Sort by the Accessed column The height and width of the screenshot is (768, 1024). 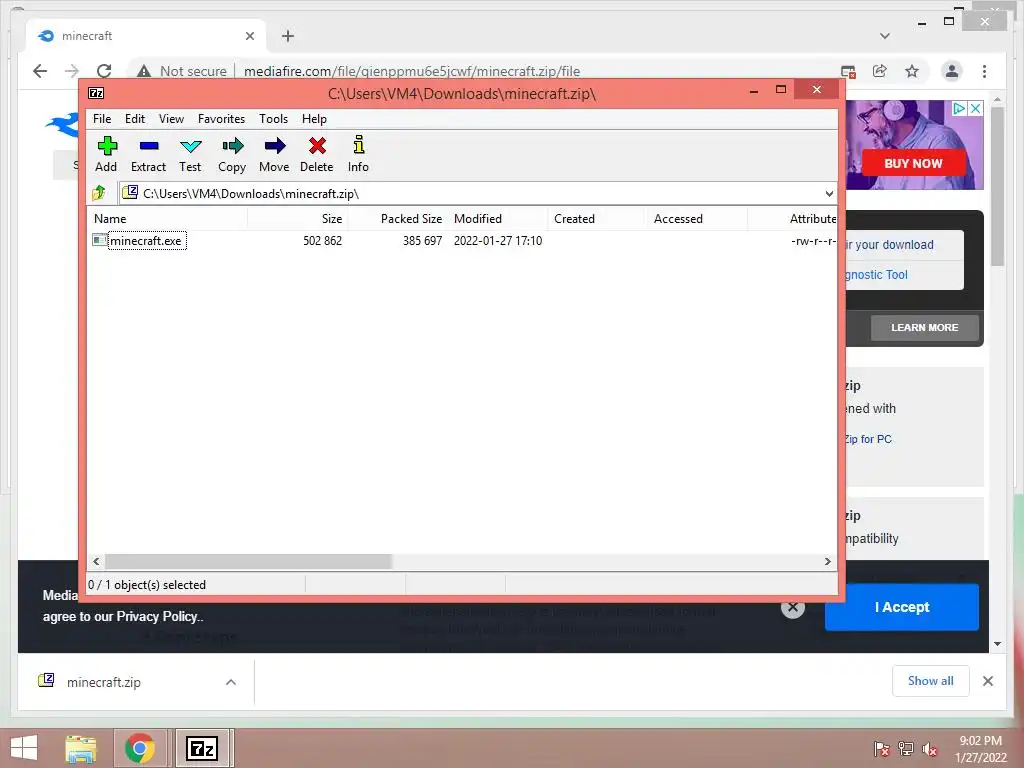click(x=697, y=219)
